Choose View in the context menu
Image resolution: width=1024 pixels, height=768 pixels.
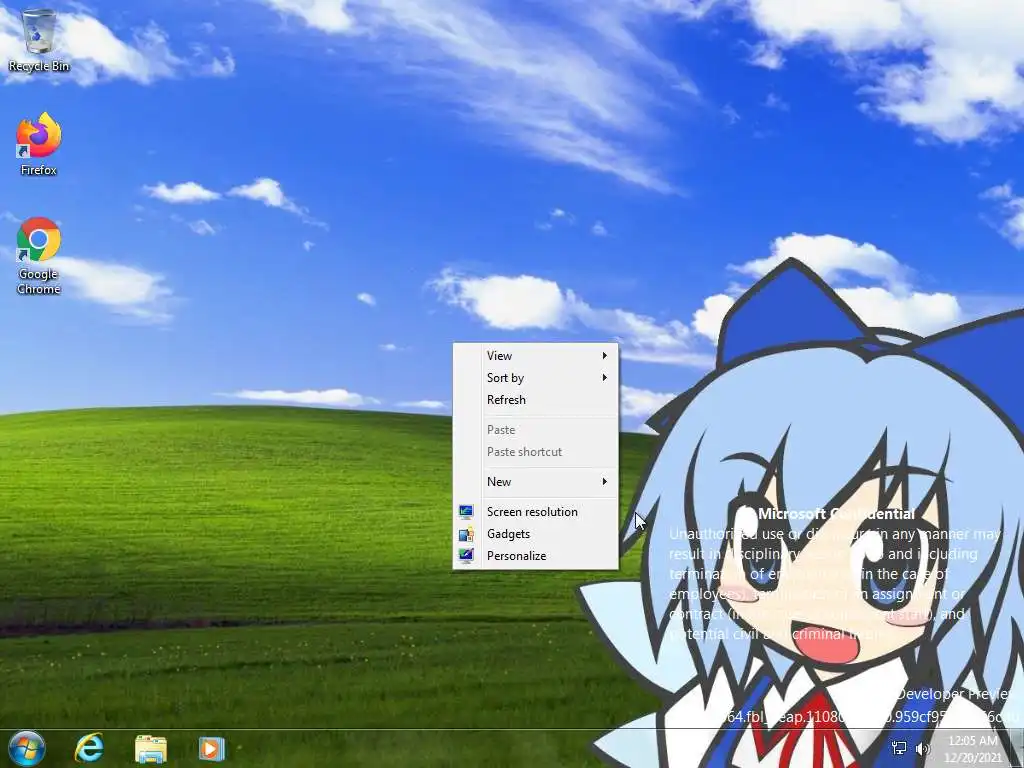(536, 356)
